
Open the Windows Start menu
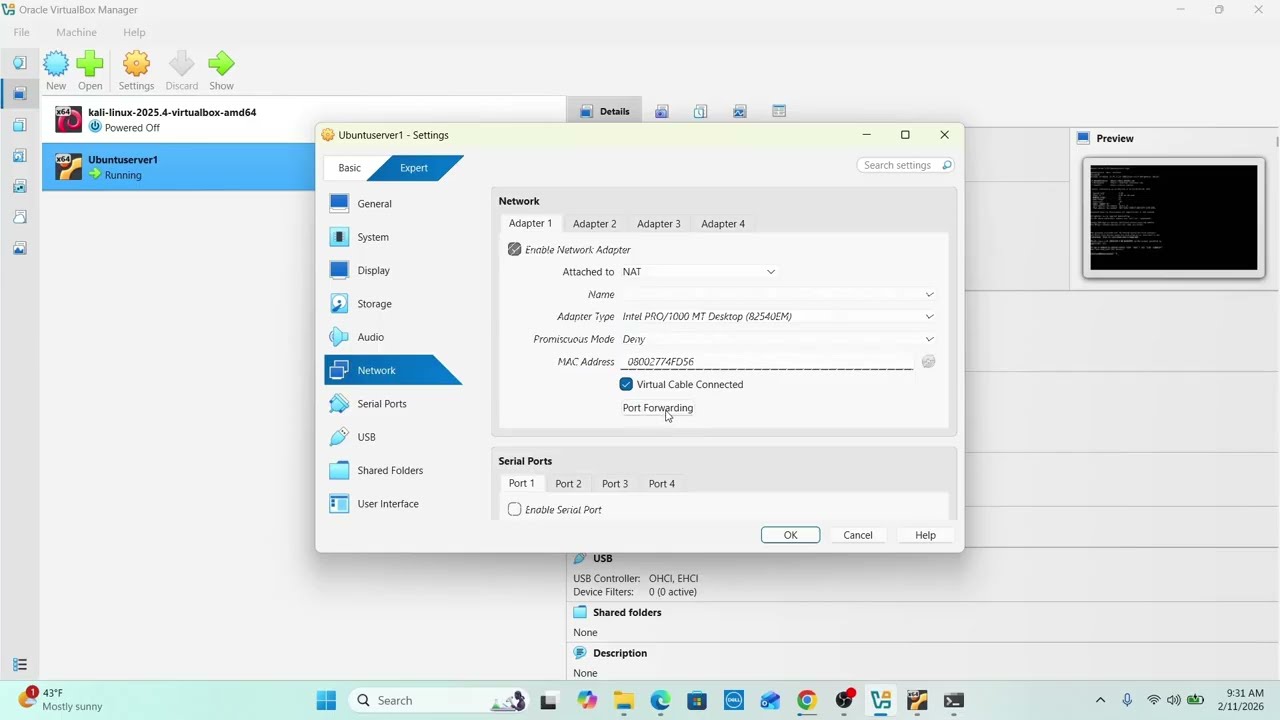click(x=326, y=701)
